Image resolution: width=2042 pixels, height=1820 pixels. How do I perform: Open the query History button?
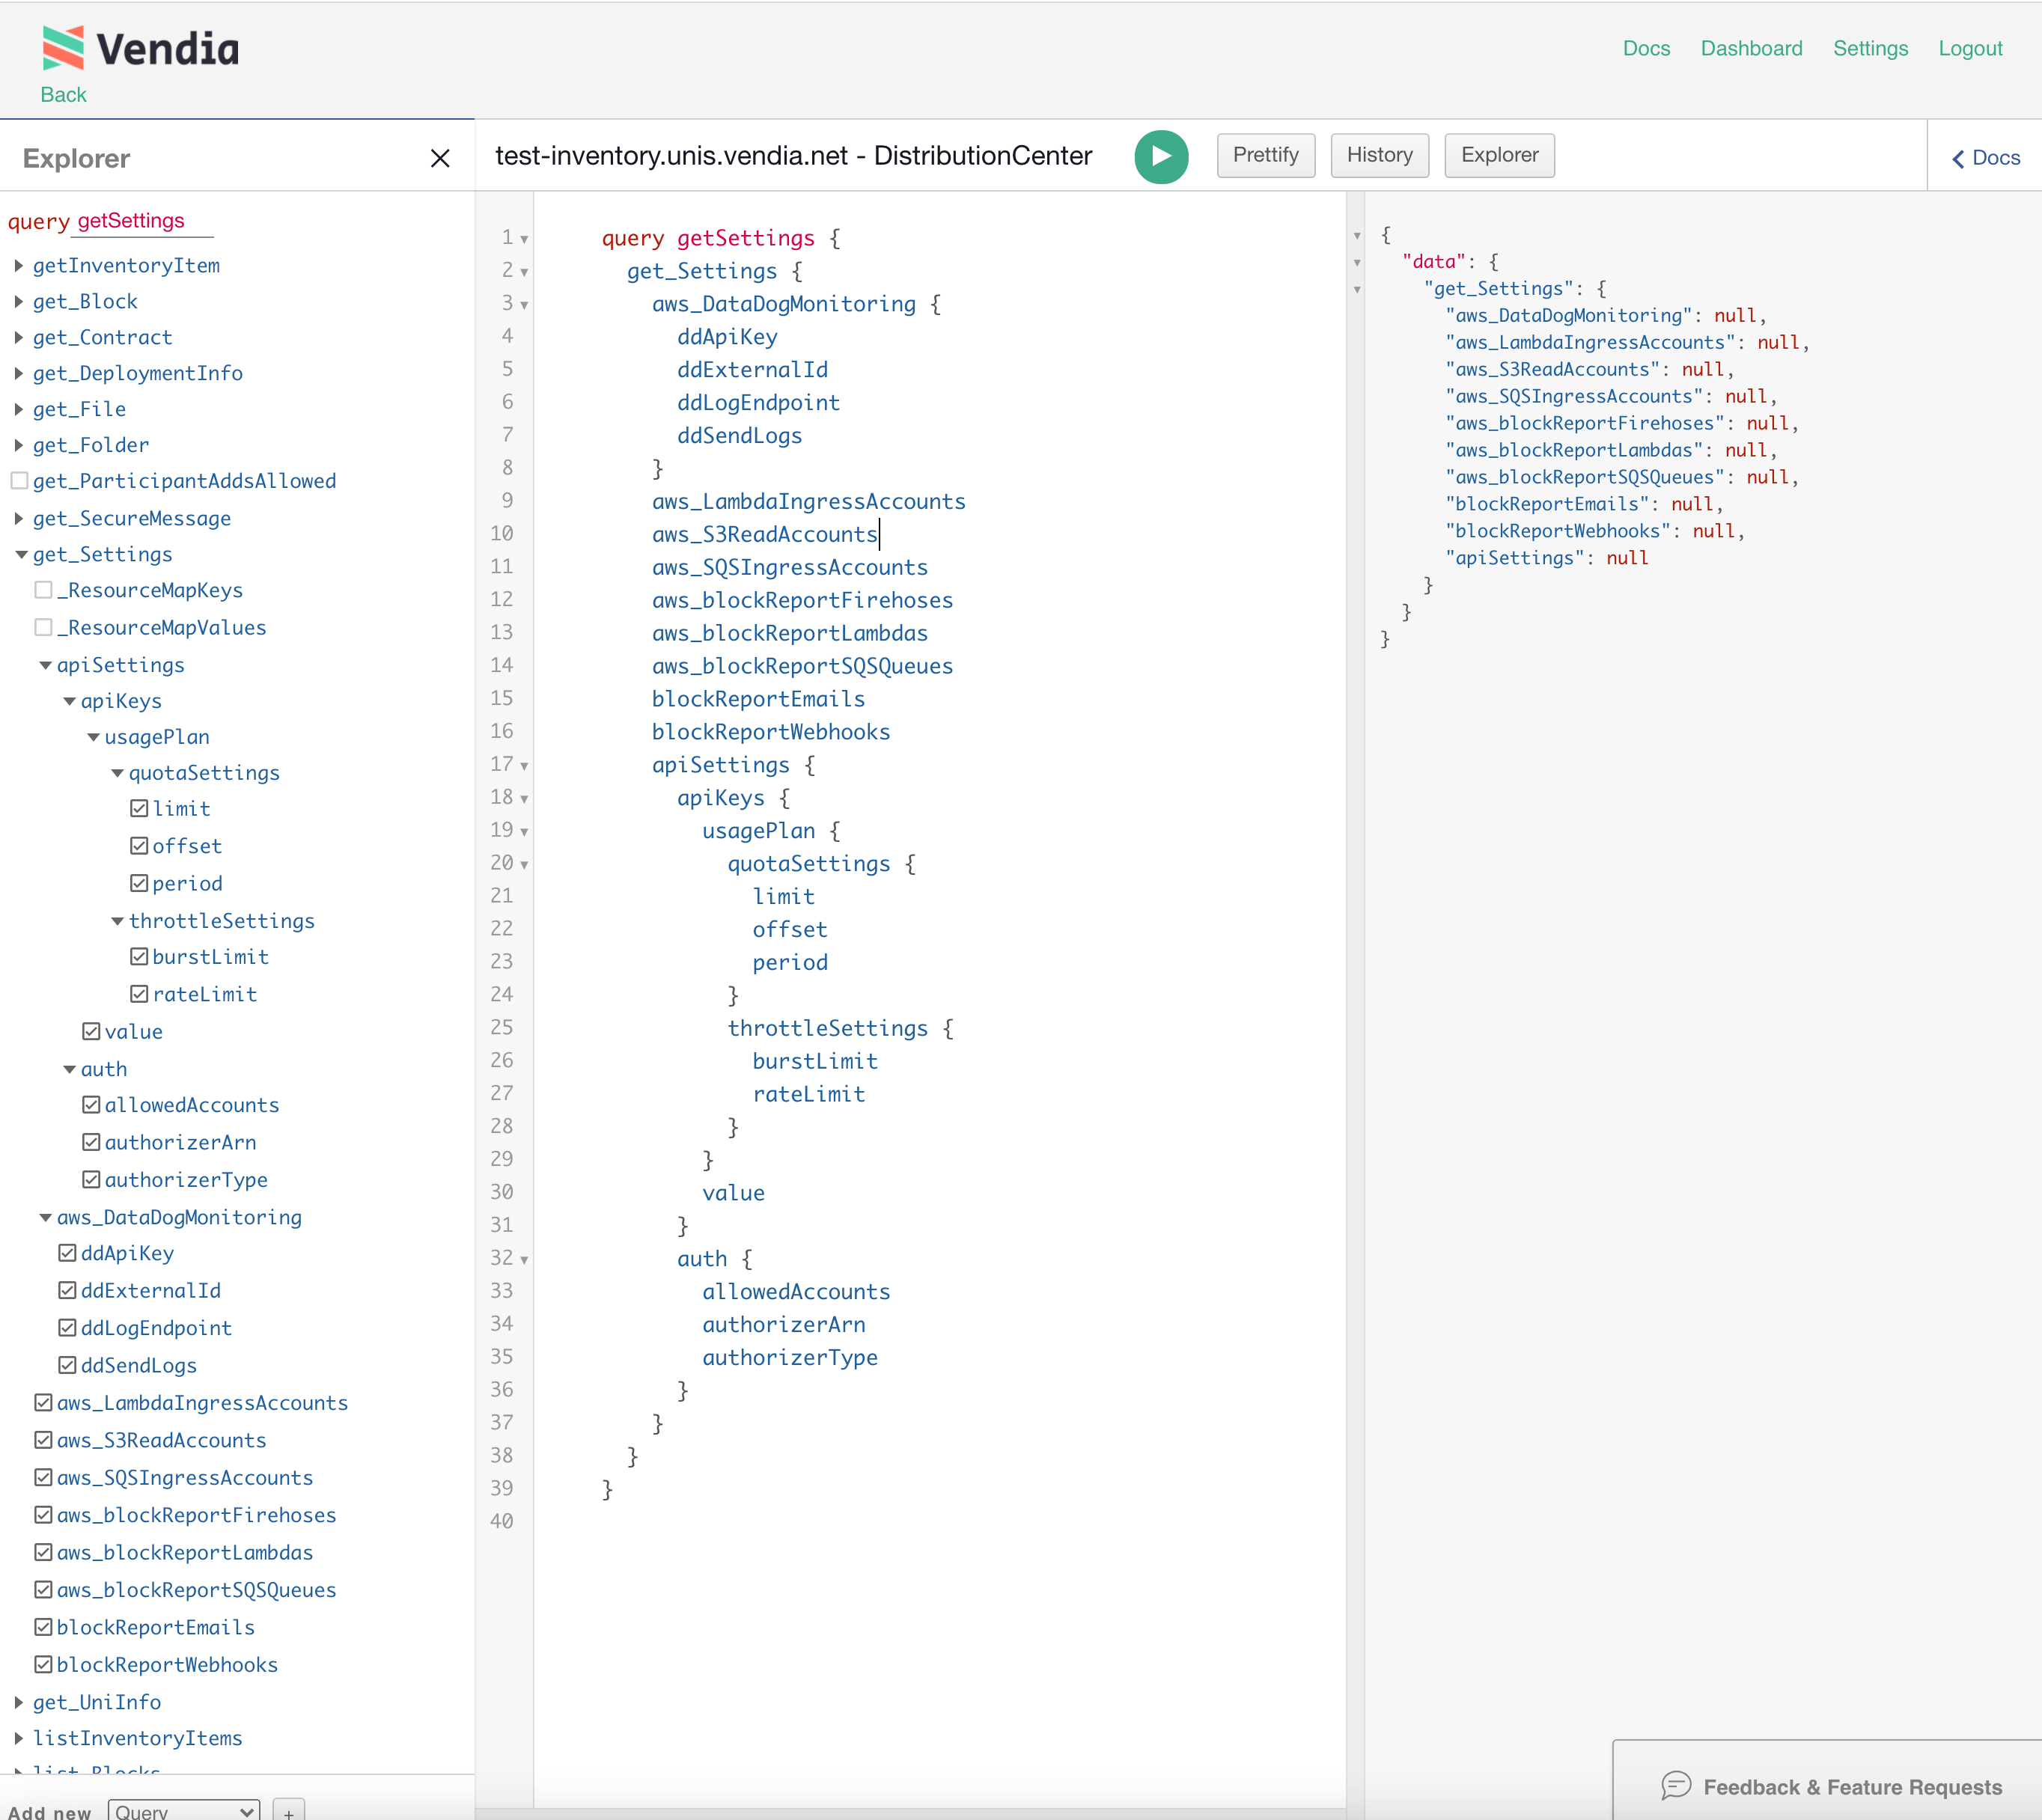tap(1379, 155)
